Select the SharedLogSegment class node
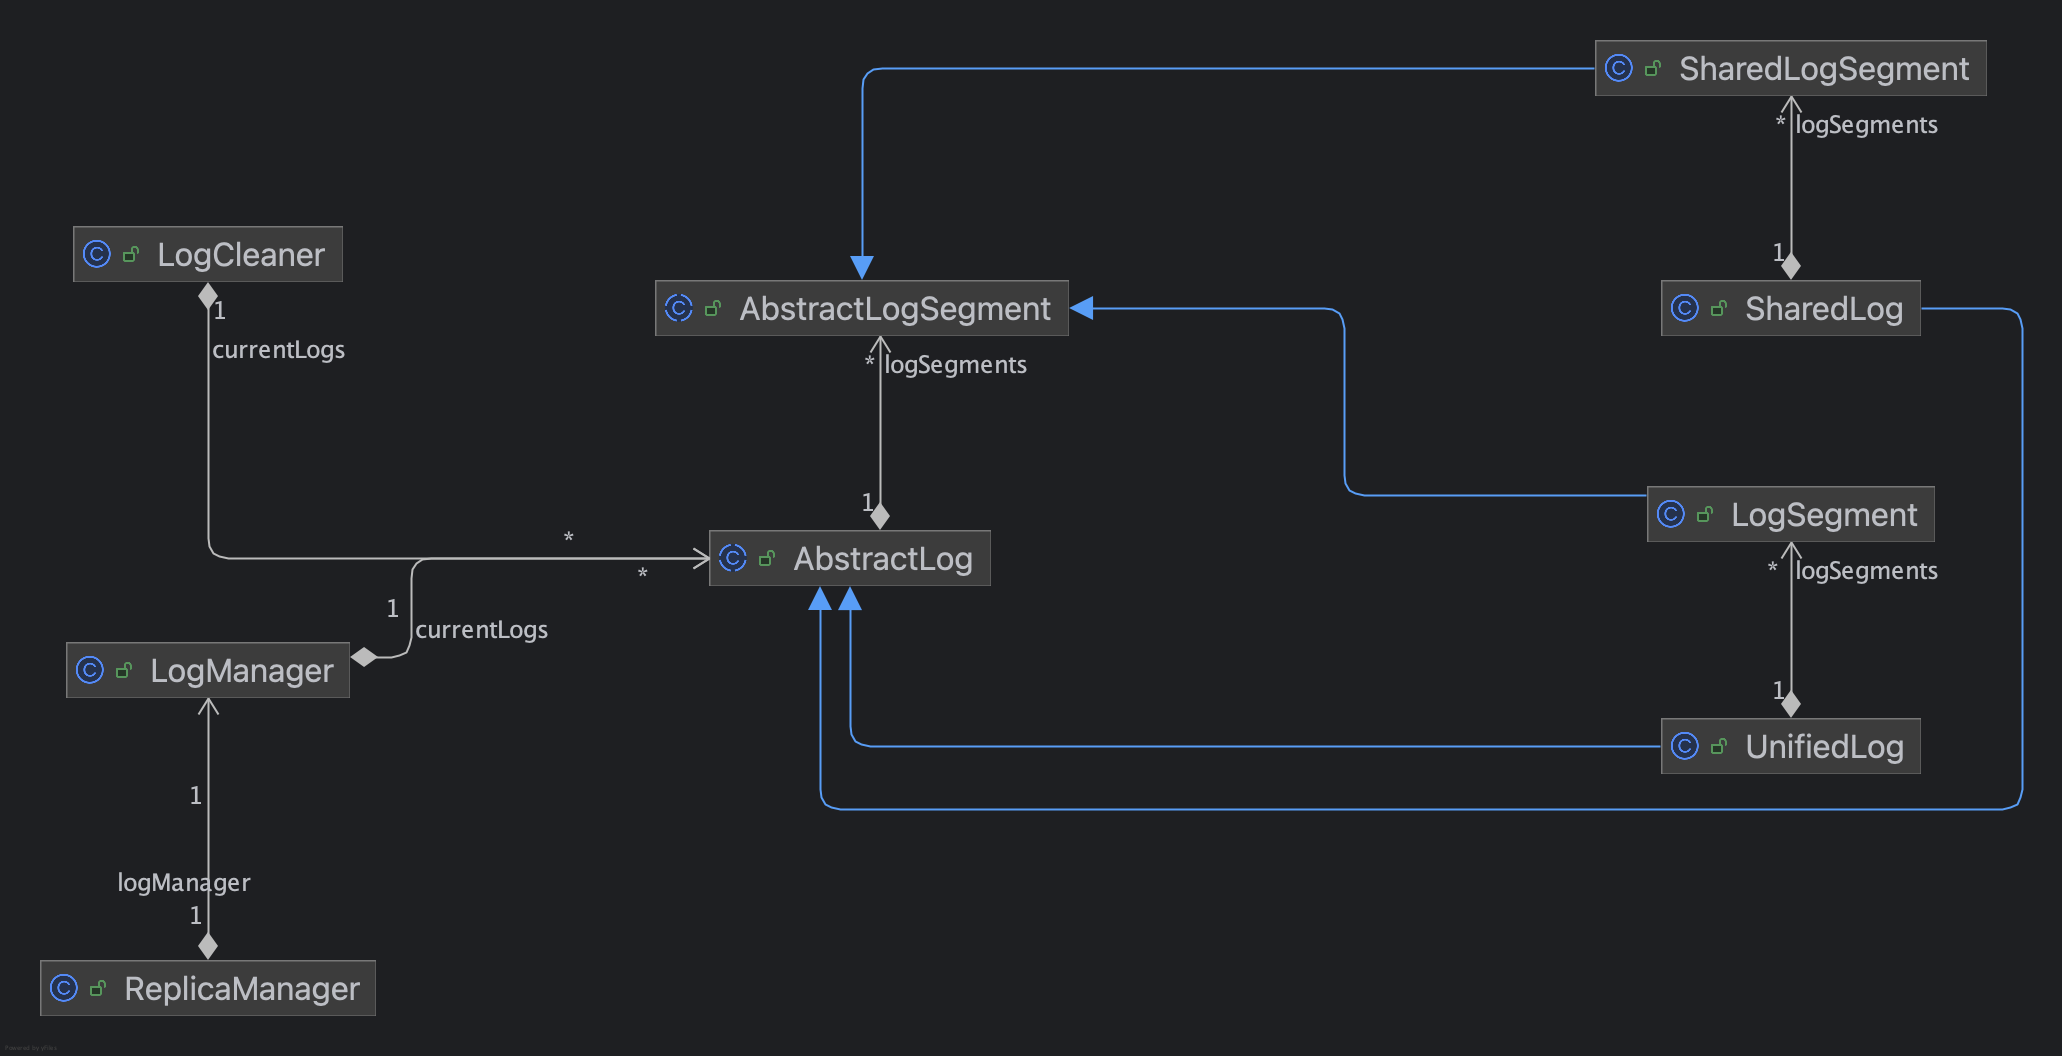 1791,68
